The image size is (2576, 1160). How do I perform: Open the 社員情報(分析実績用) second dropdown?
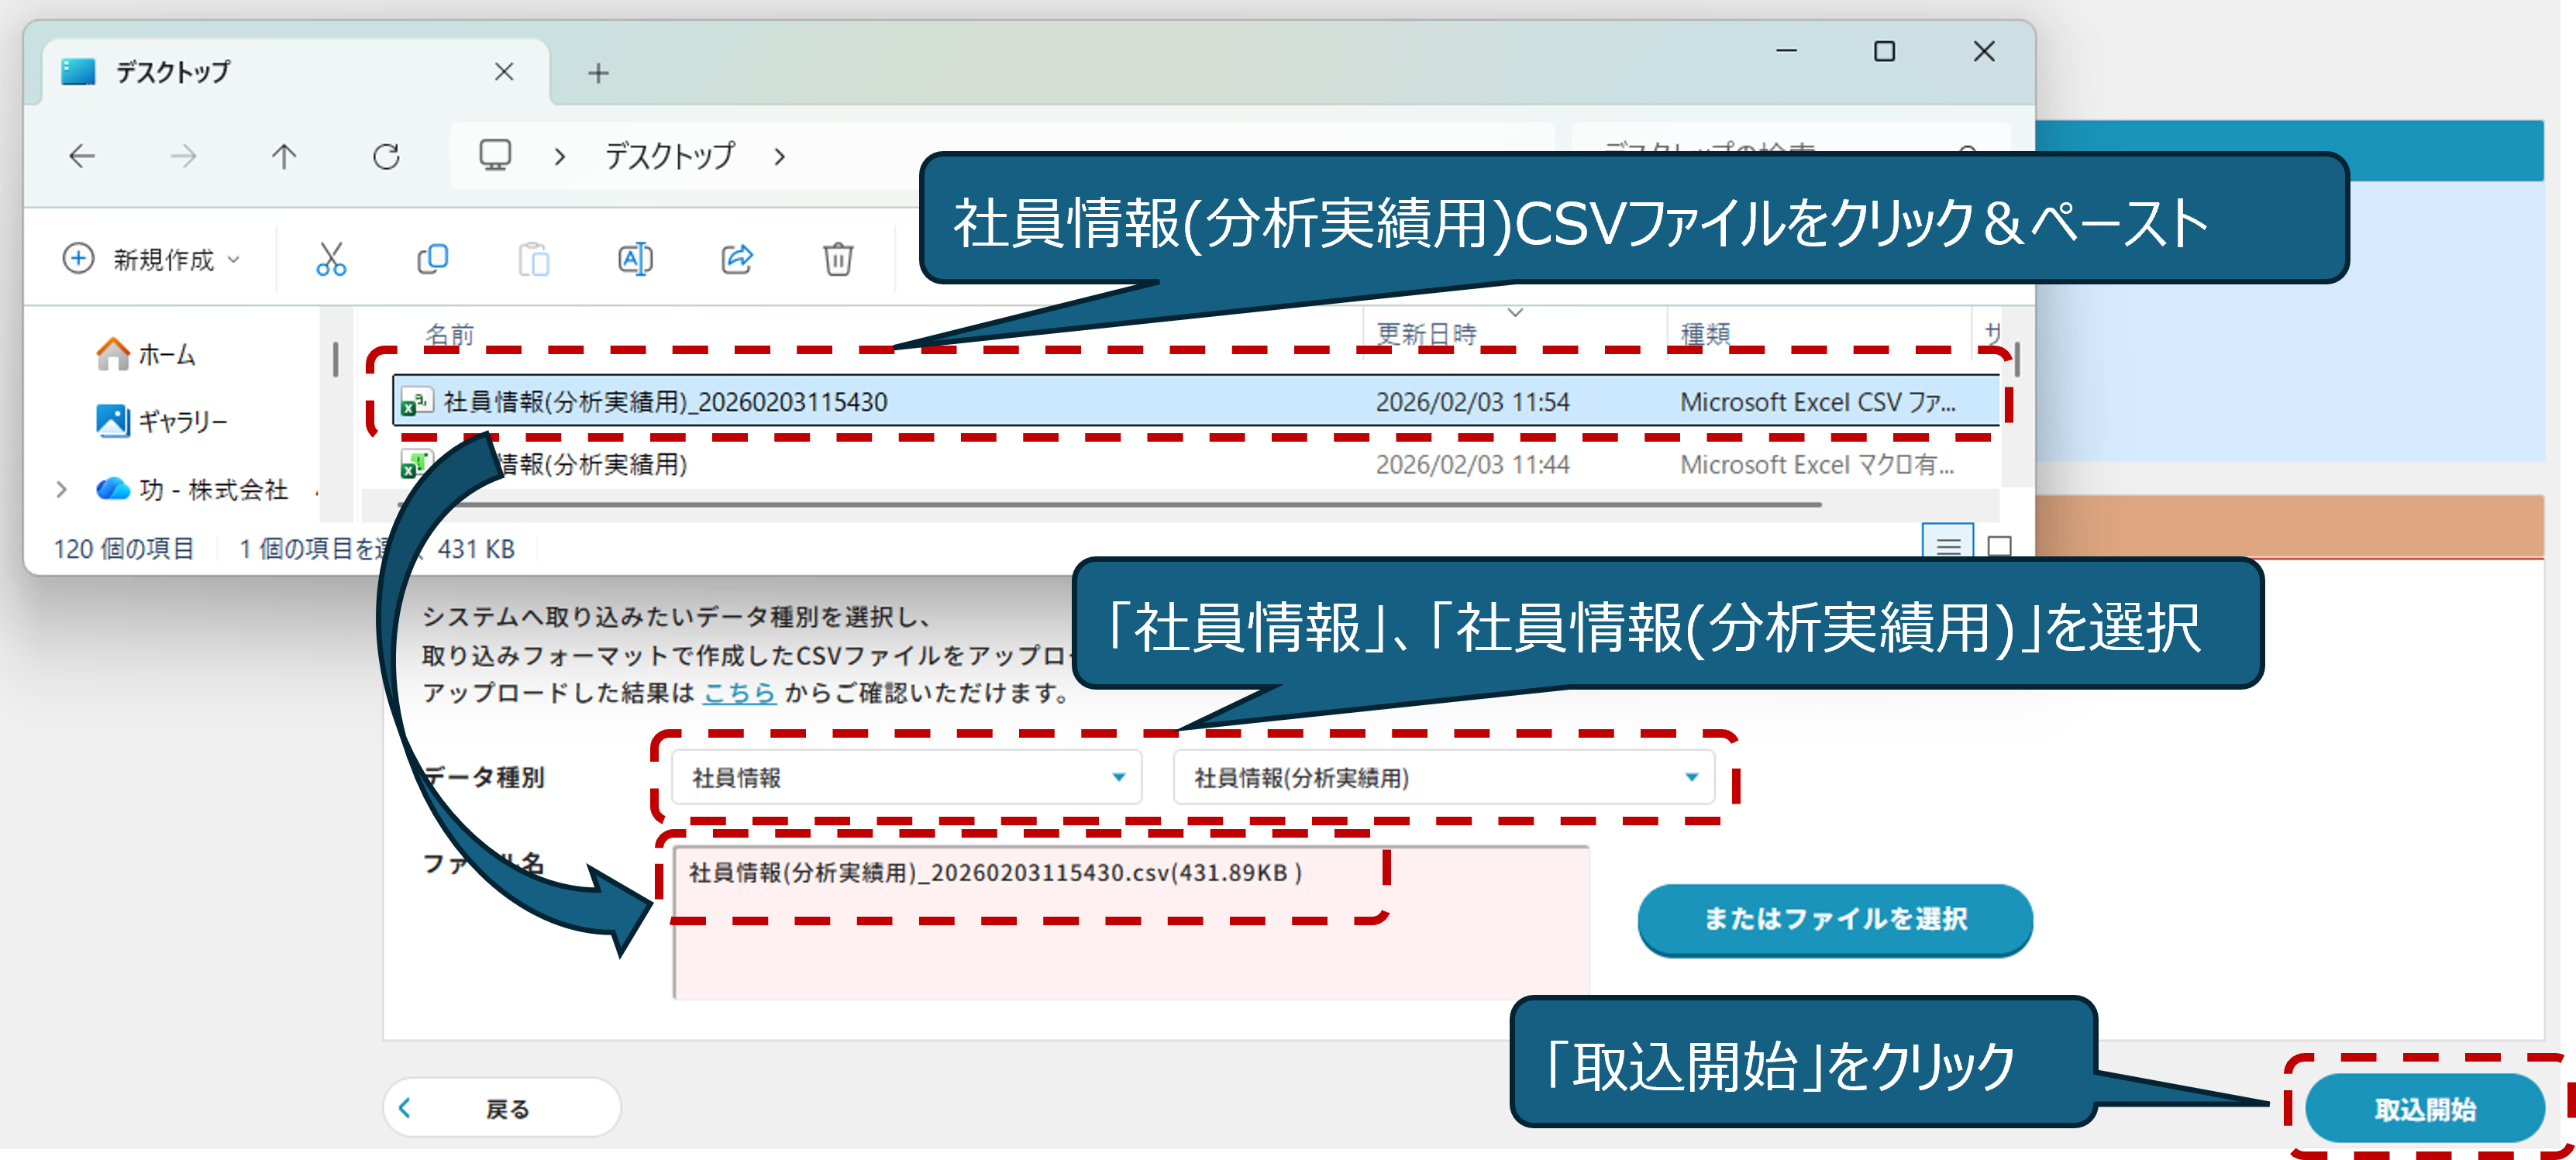pyautogui.click(x=1442, y=777)
